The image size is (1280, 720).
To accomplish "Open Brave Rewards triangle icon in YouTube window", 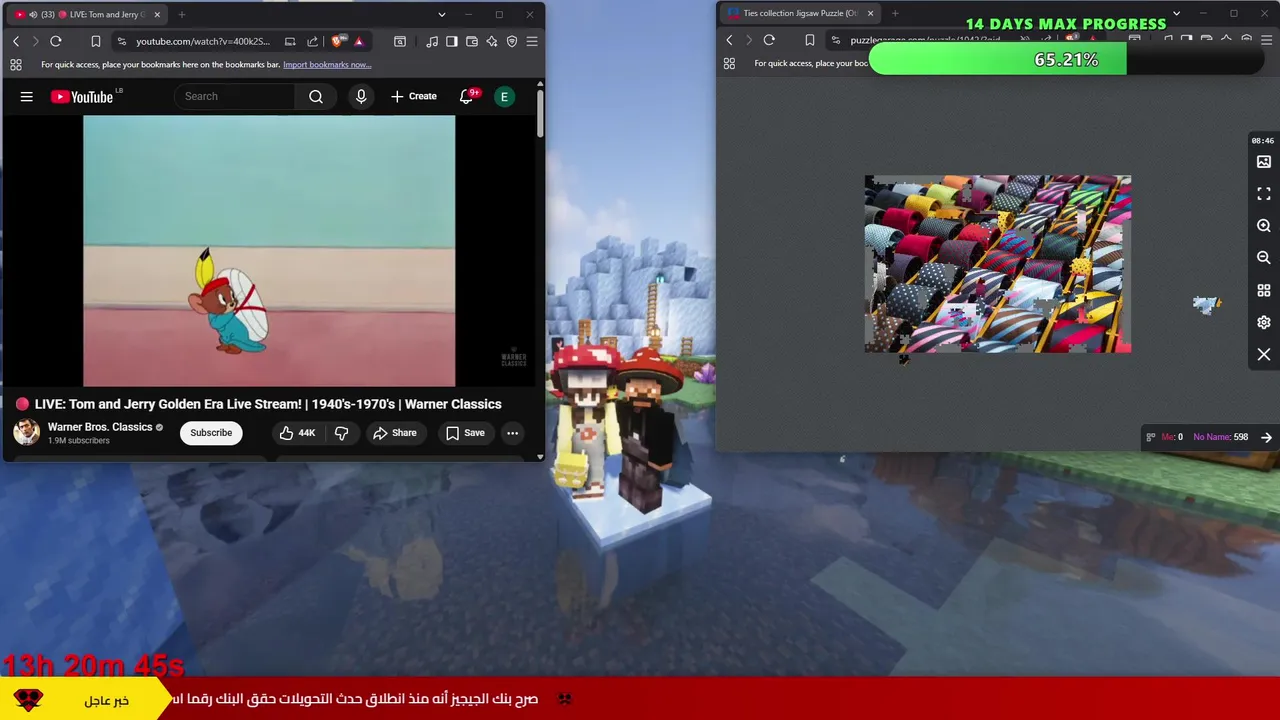I will 358,41.
